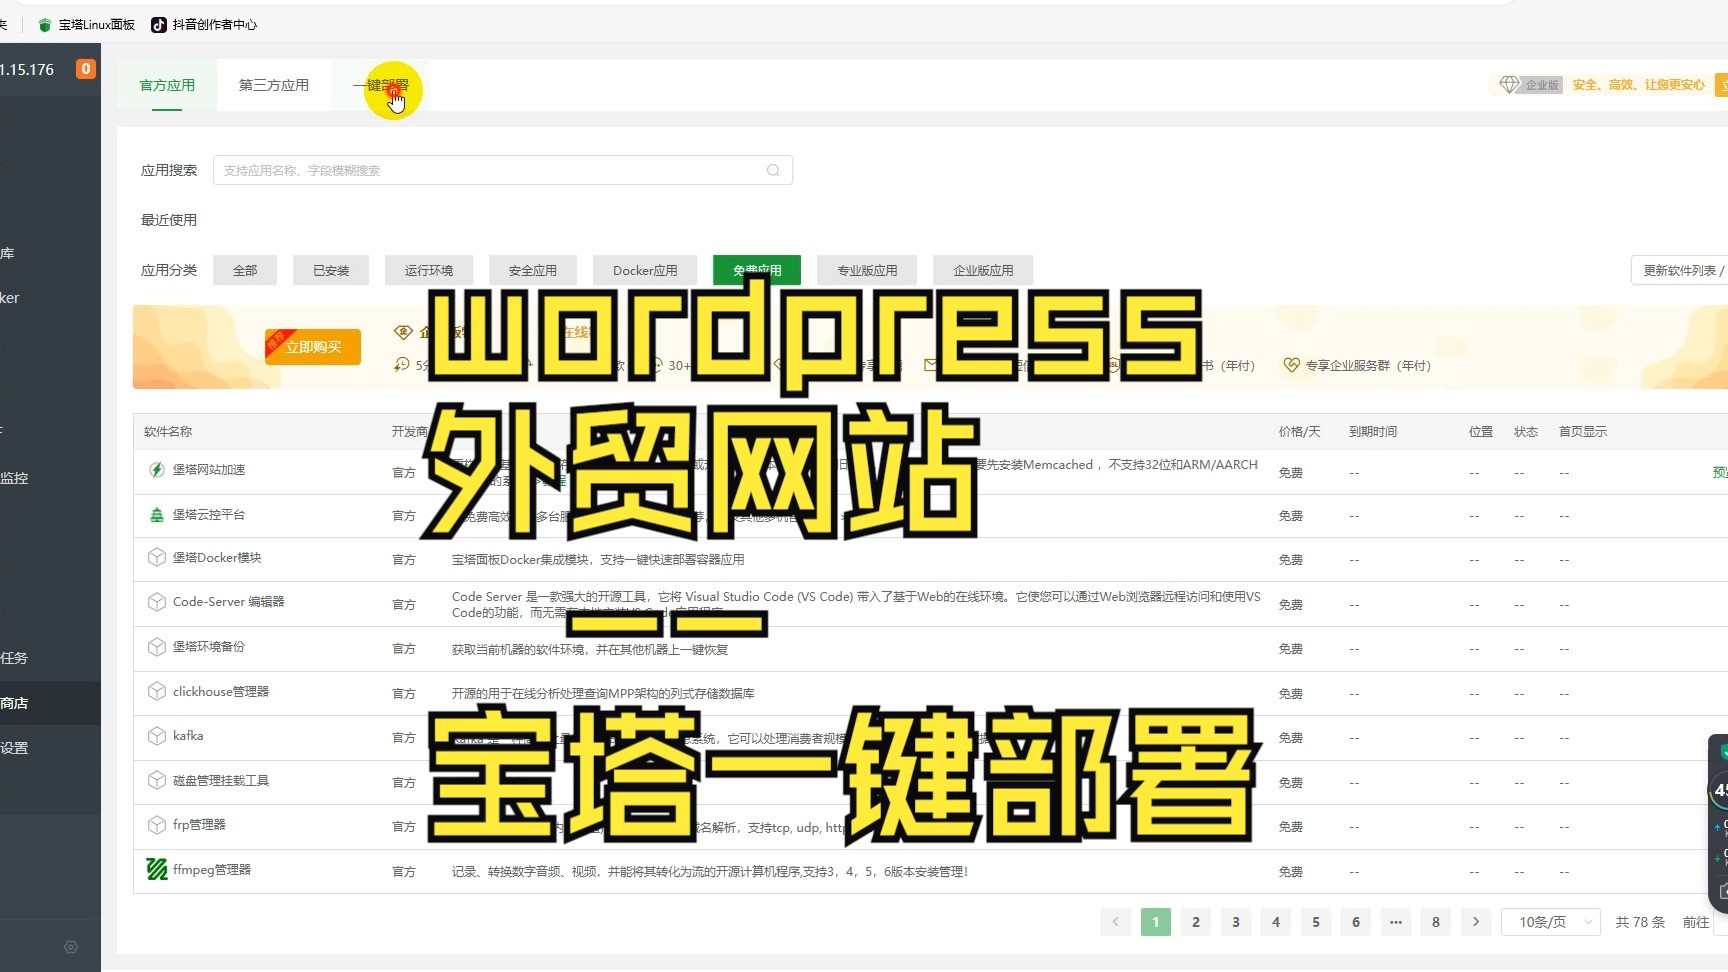Filter by 企业版应用 category

pyautogui.click(x=983, y=270)
